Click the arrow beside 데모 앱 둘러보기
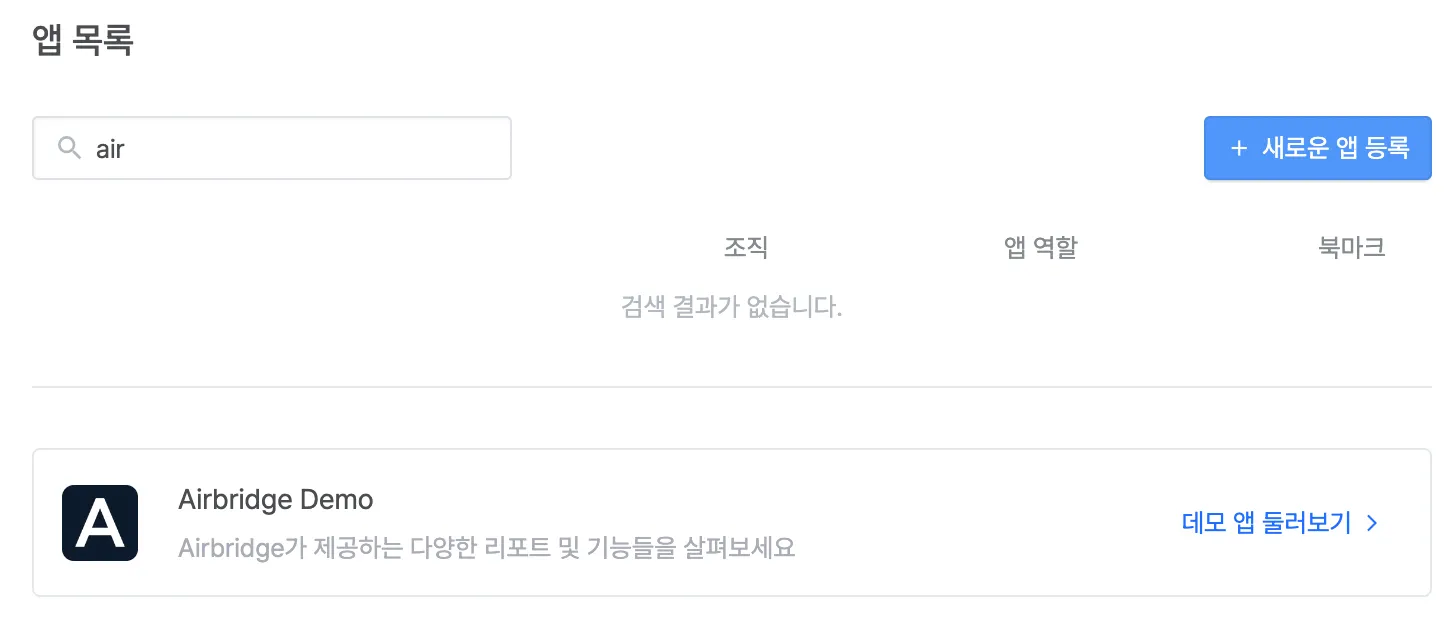Viewport: 1456px width, 622px height. [x=1373, y=523]
